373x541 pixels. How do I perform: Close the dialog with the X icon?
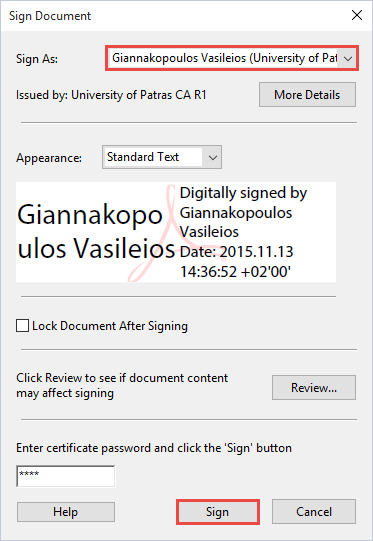(357, 15)
